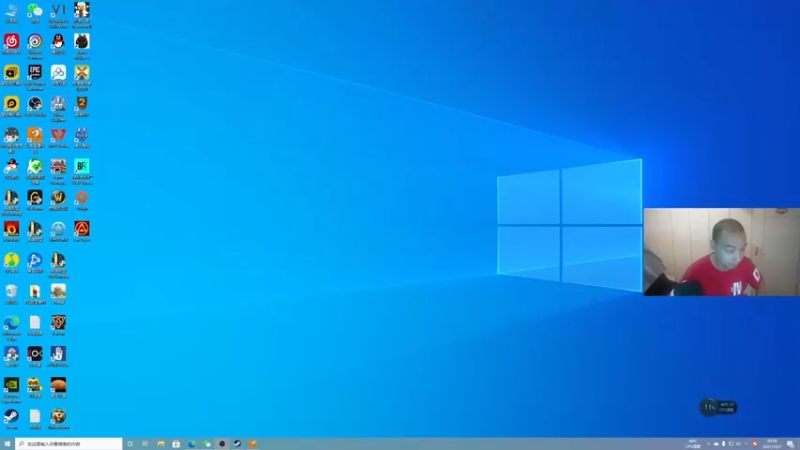Open the red Far Cry triangle icon

point(82,231)
